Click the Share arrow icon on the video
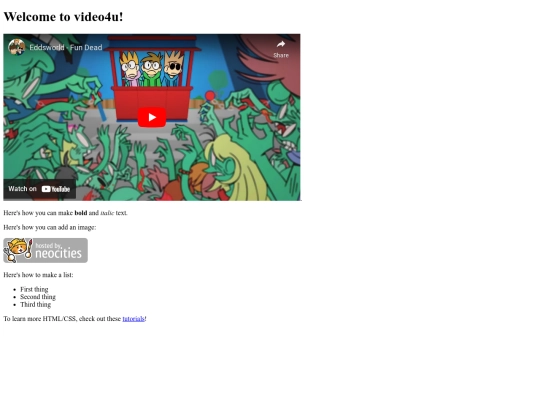The height and width of the screenshot is (405, 540). point(281,44)
